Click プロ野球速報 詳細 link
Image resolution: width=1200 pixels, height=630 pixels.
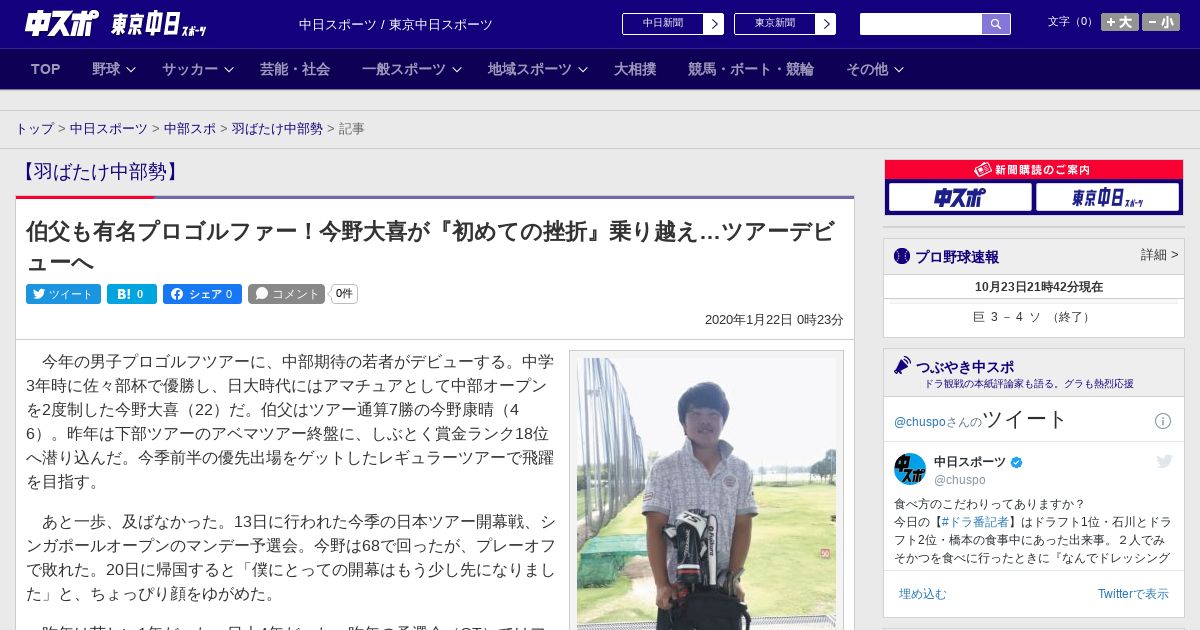coord(1159,255)
